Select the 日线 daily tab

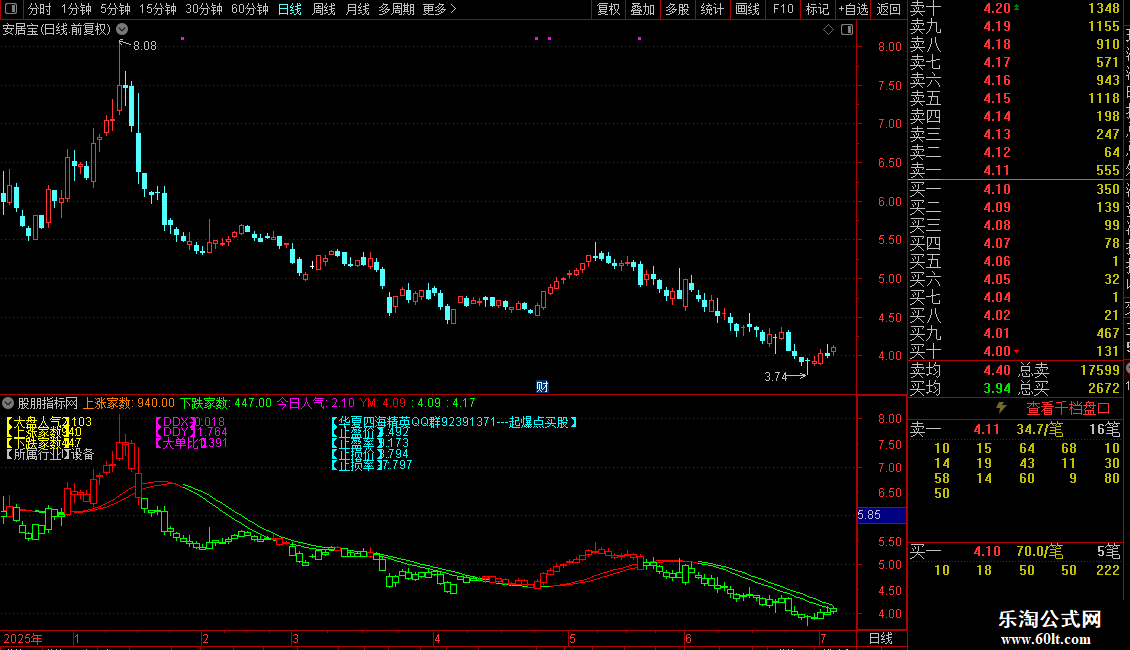(290, 9)
